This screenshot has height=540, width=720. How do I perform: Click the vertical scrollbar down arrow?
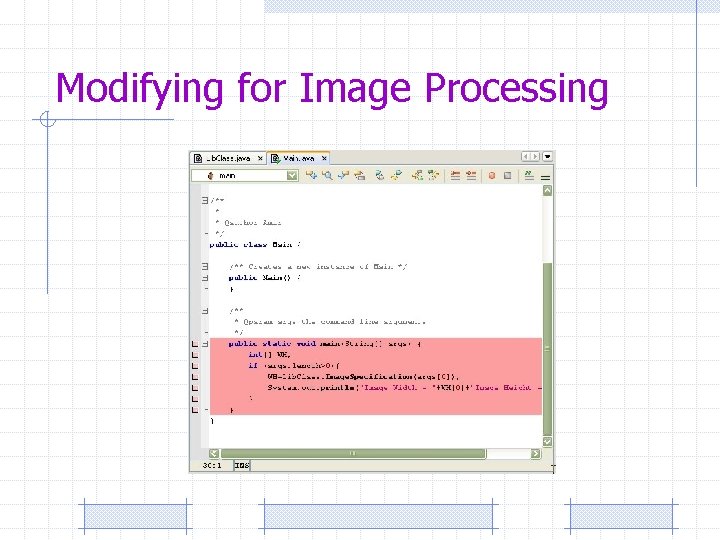(x=547, y=441)
